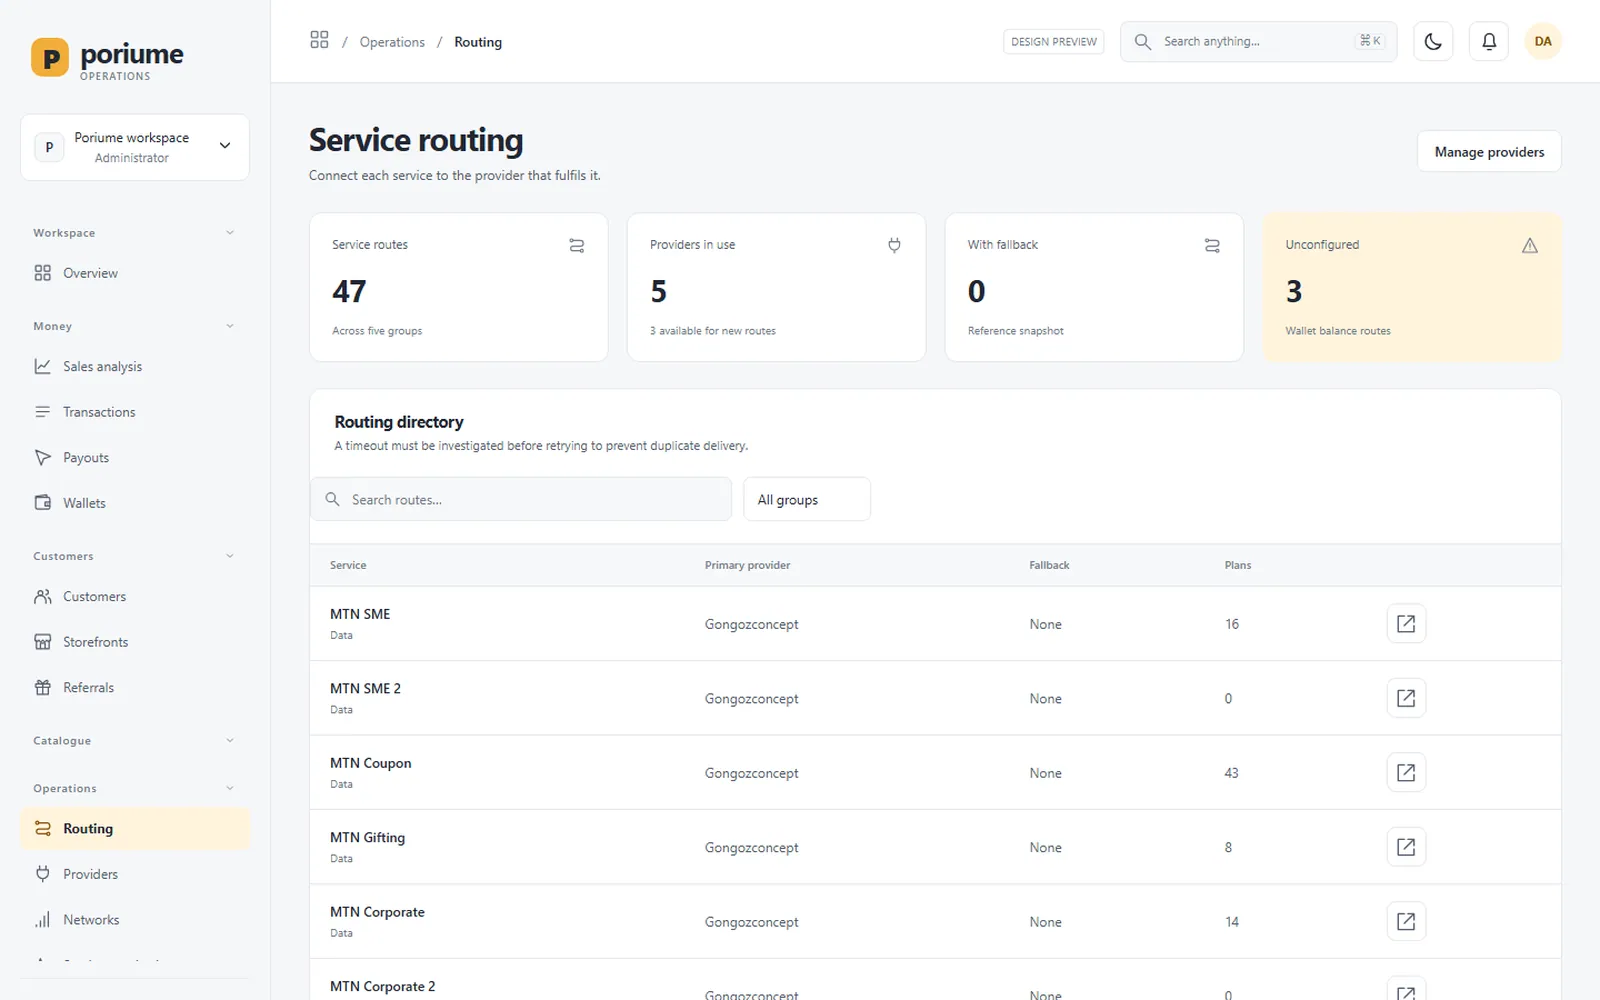Viewport: 1600px width, 1000px height.
Task: Go to Storefronts
Action: [x=135, y=642]
